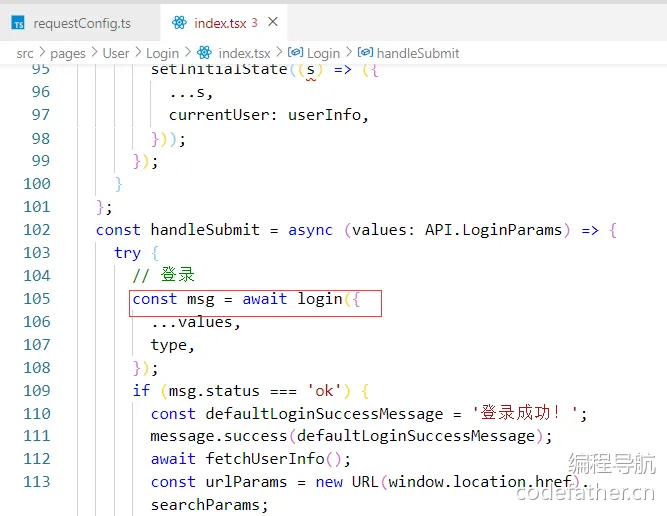The height and width of the screenshot is (516, 667).
Task: Select the handleSubmit symbol breadcrumb
Action: pos(418,53)
